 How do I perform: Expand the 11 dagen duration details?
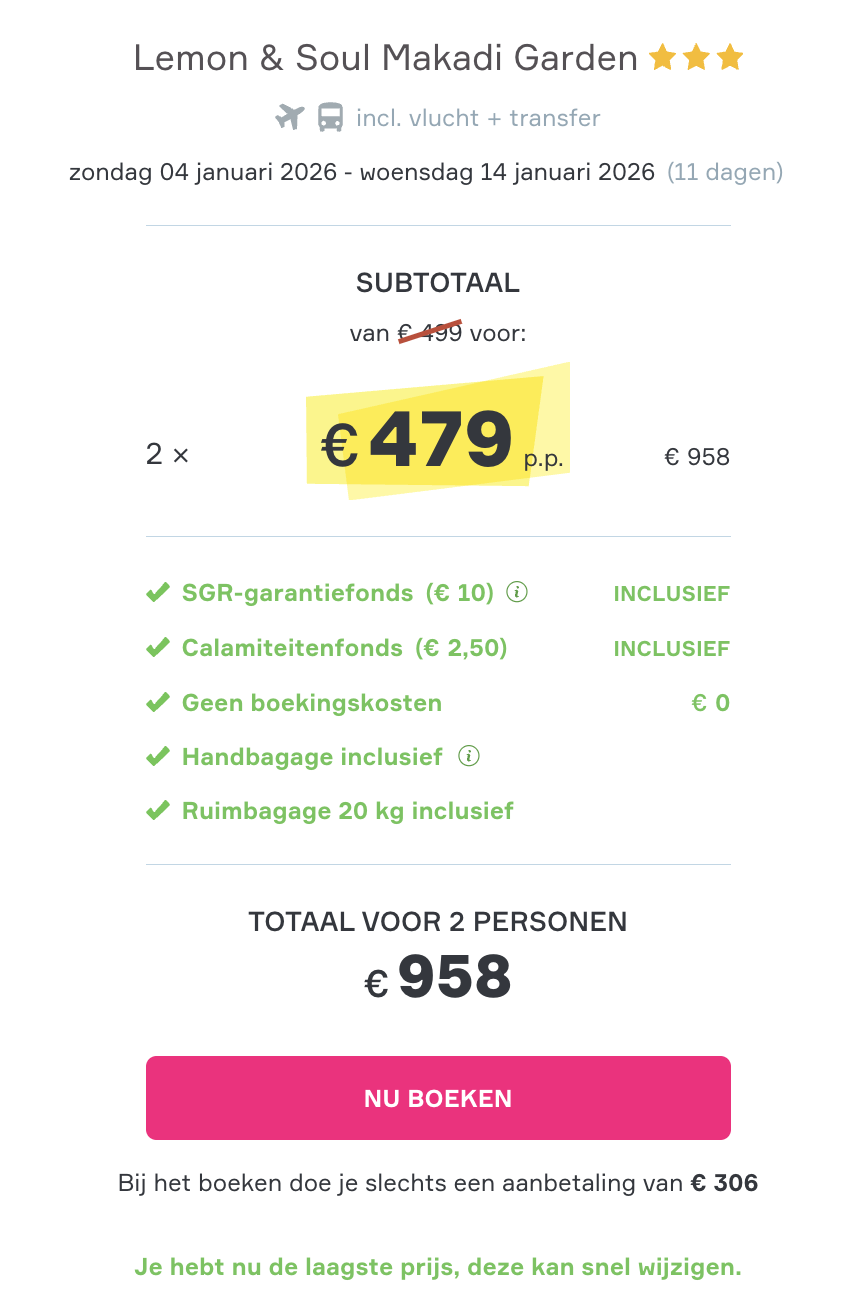(726, 172)
